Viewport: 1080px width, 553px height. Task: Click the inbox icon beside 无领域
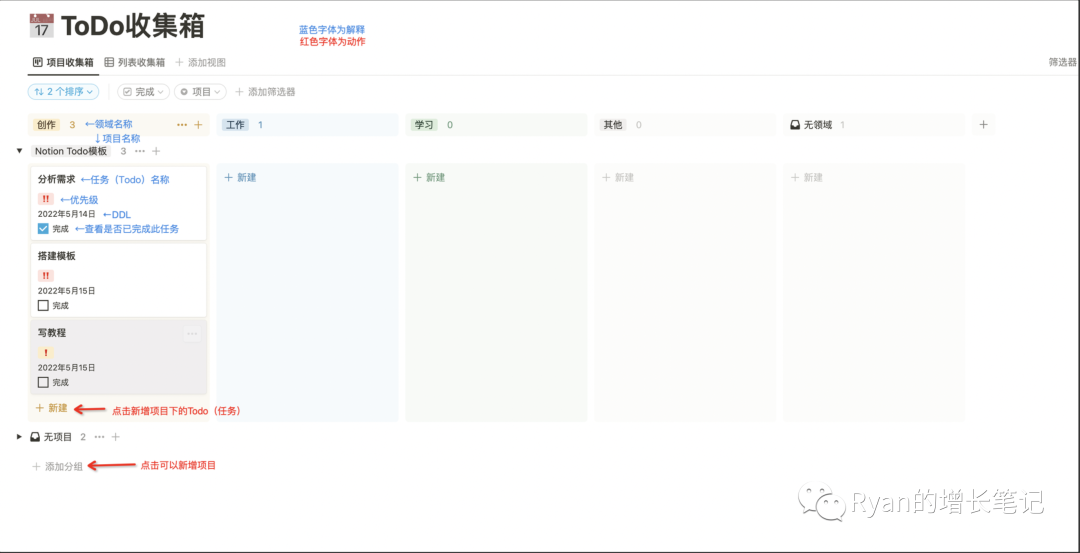tap(795, 125)
